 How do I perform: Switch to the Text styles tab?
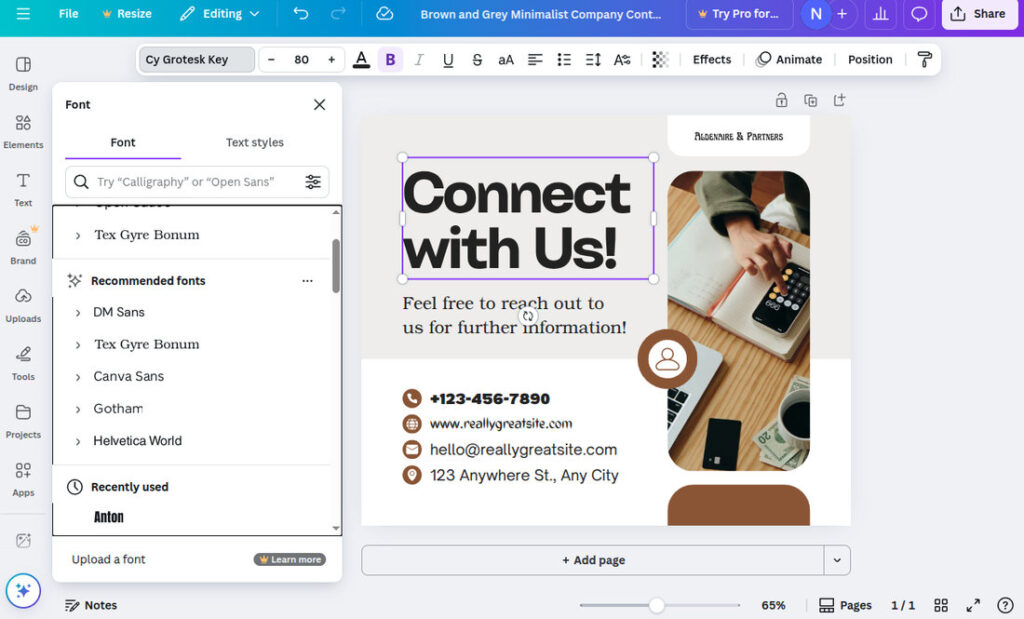point(255,142)
